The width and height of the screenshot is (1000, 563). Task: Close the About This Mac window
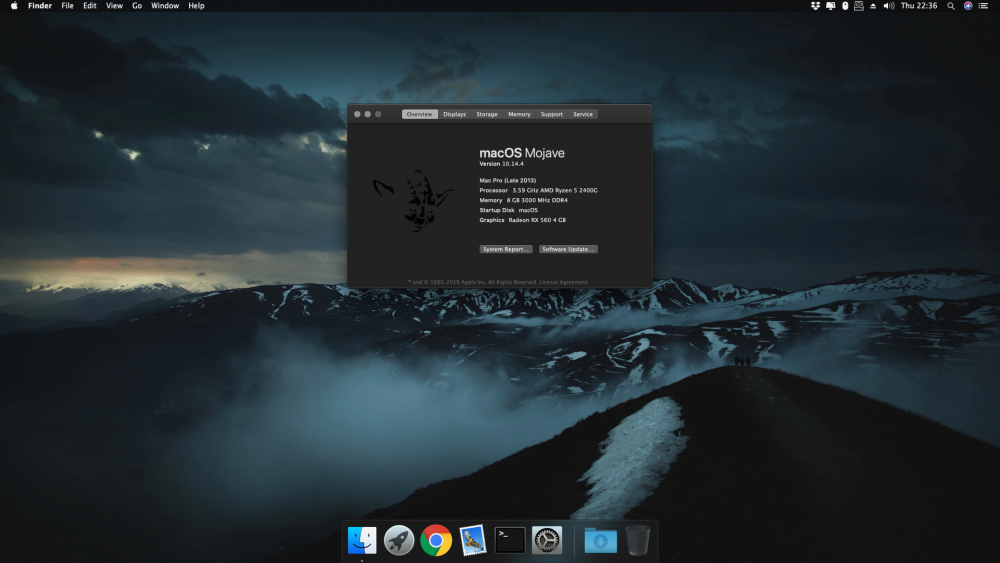357,114
